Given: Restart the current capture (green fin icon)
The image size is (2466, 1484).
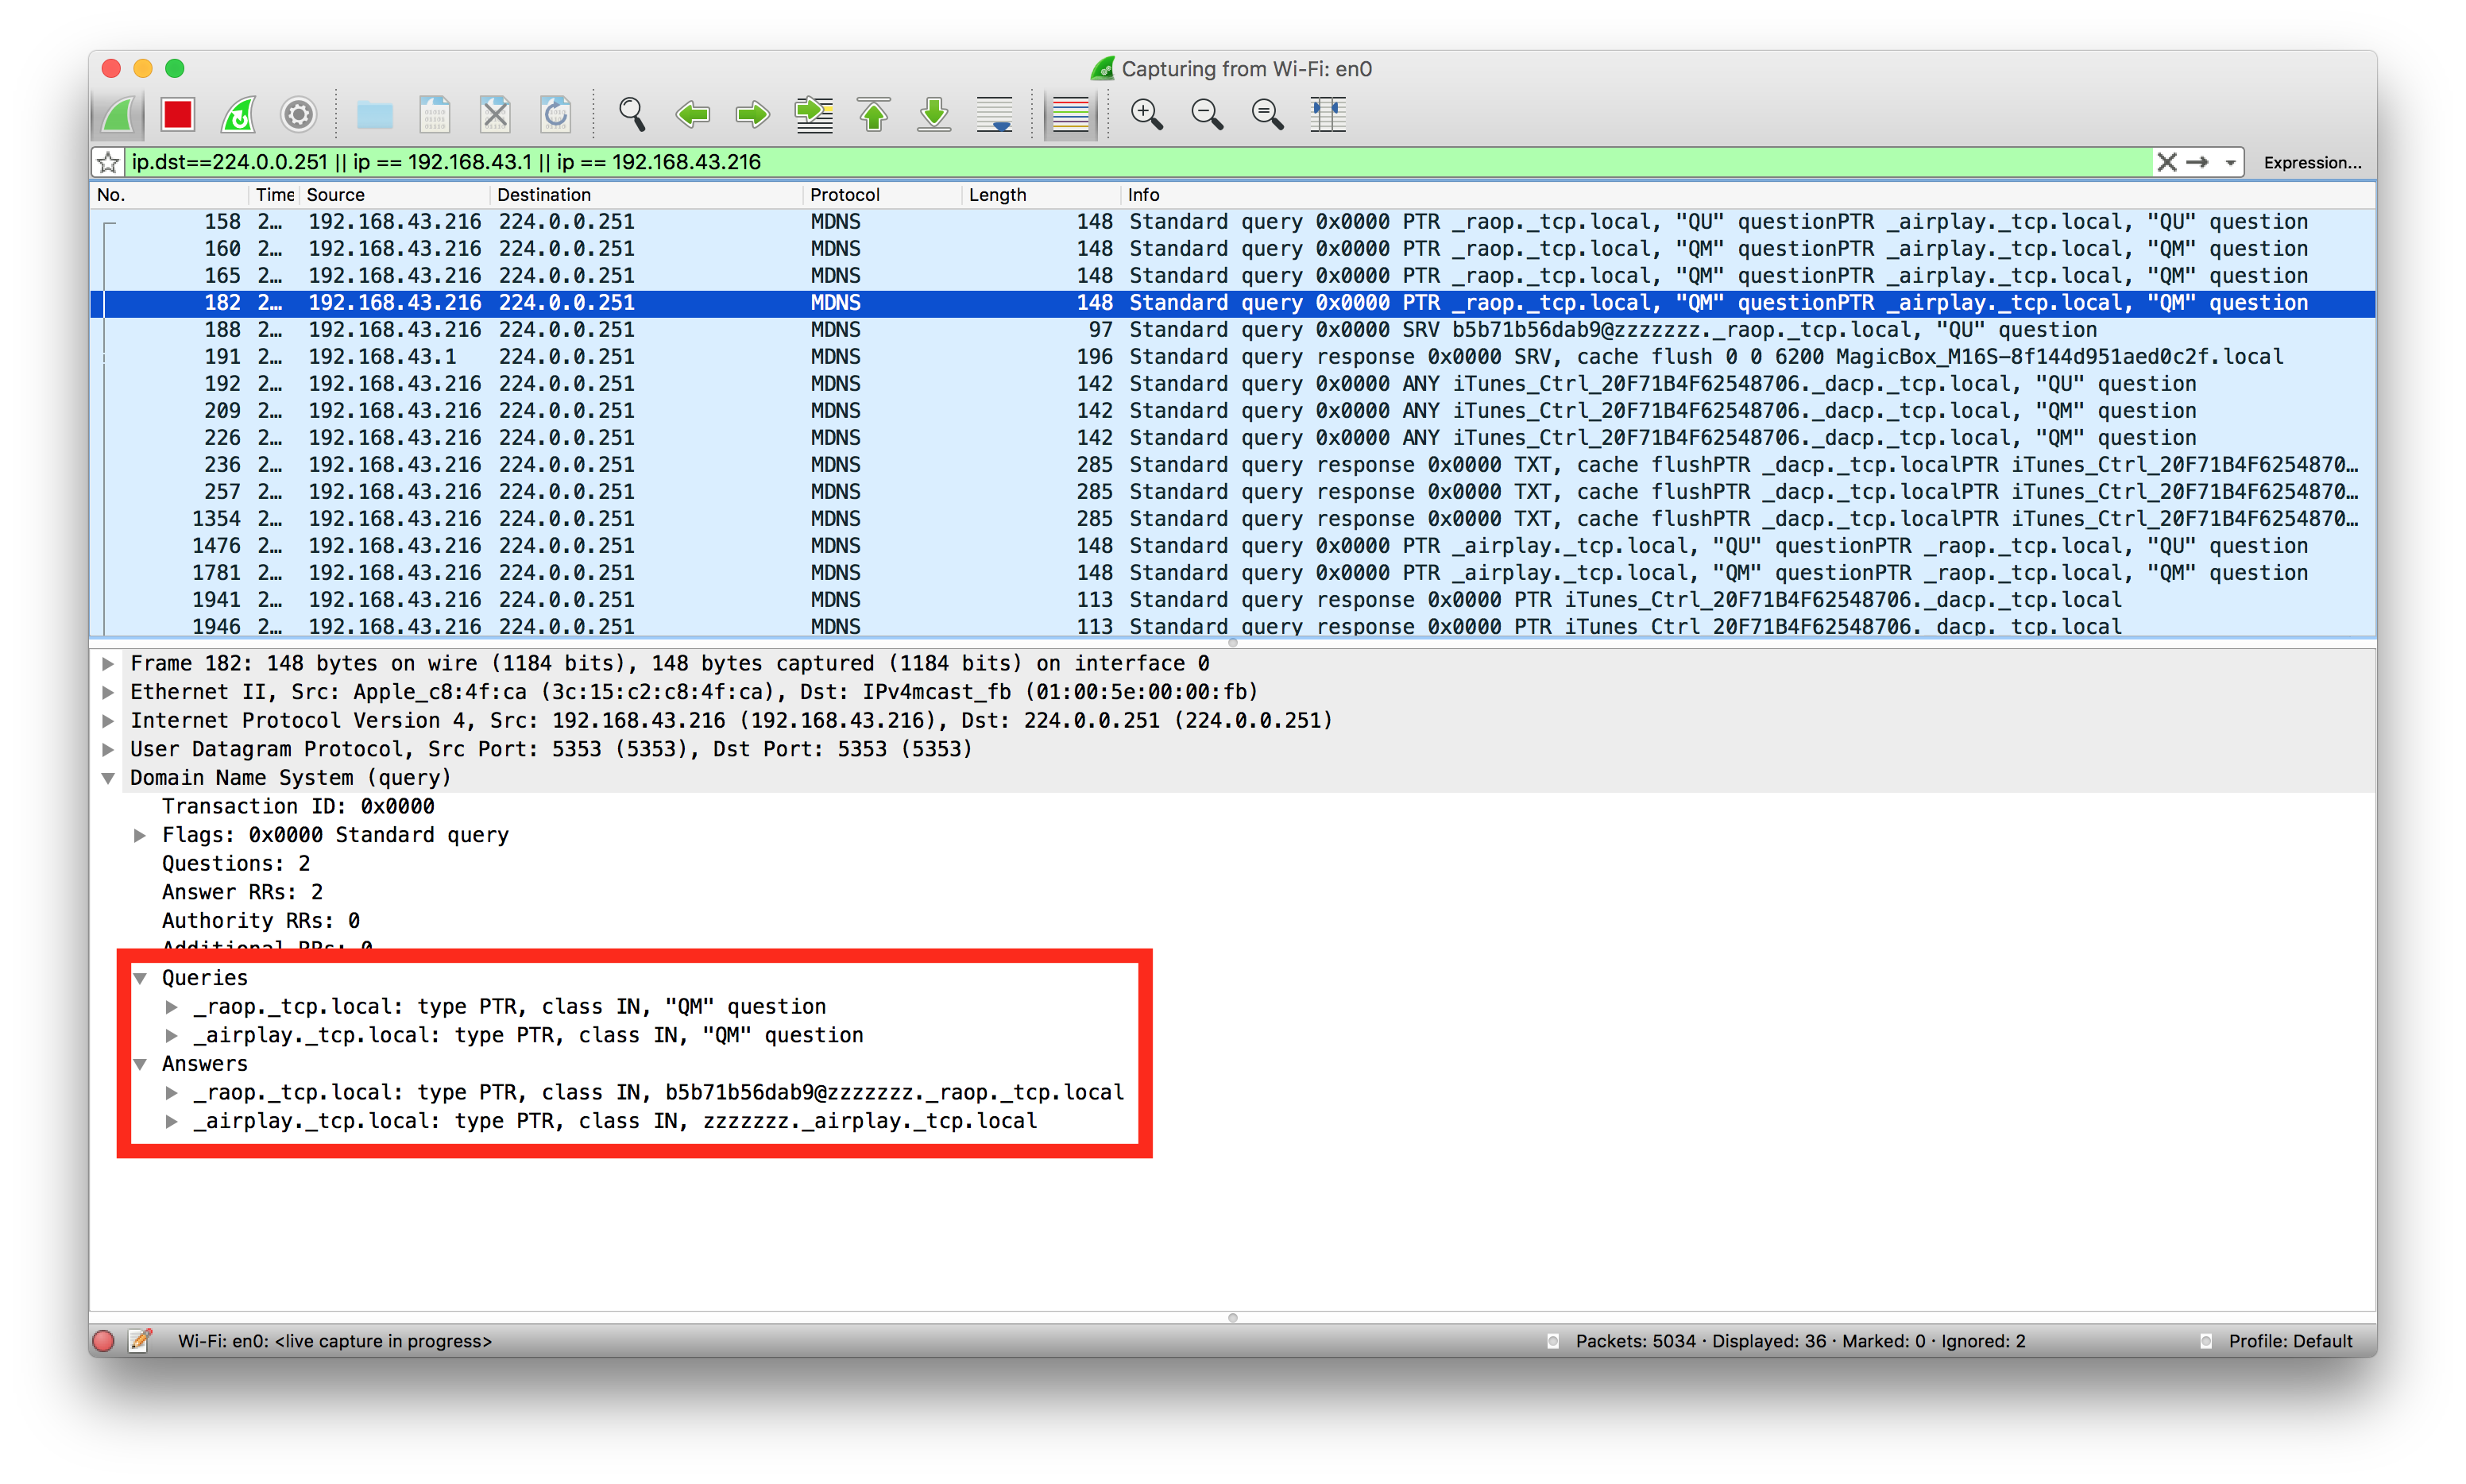Looking at the screenshot, I should pos(238,115).
